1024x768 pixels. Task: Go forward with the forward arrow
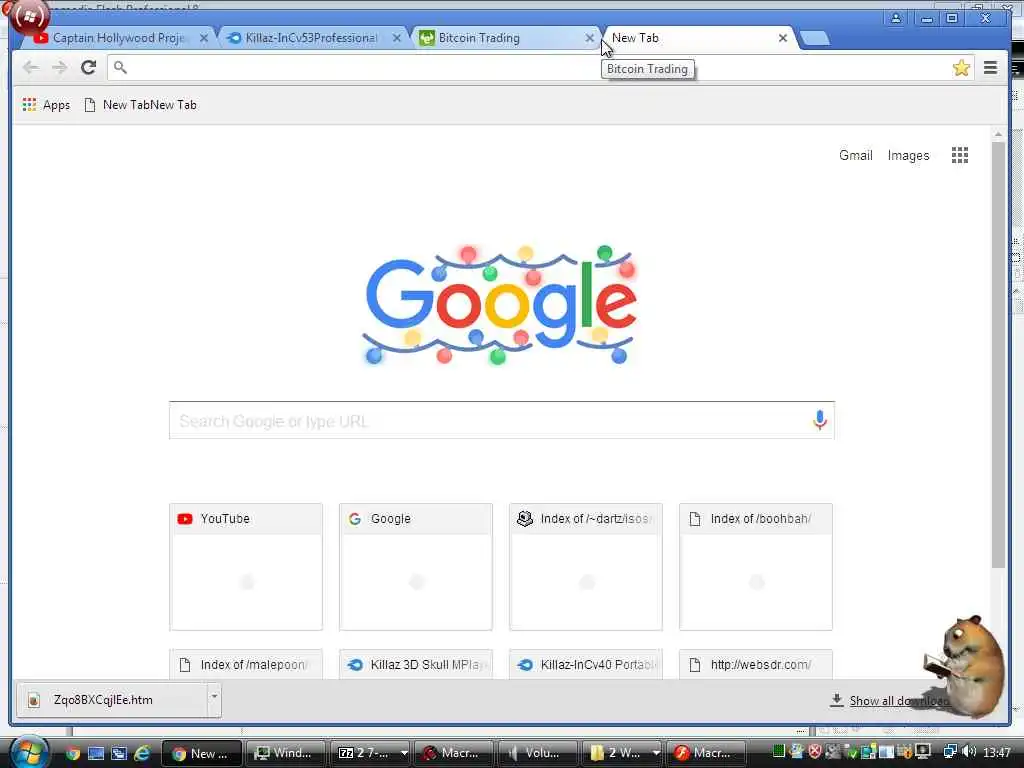pos(59,67)
